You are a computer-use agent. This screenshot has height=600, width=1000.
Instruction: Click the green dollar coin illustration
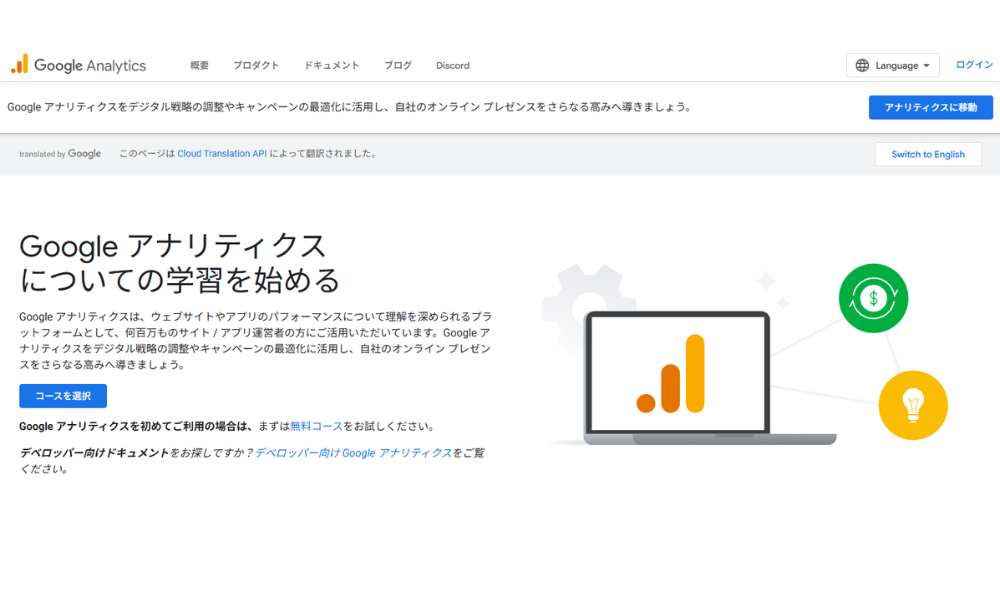(872, 298)
